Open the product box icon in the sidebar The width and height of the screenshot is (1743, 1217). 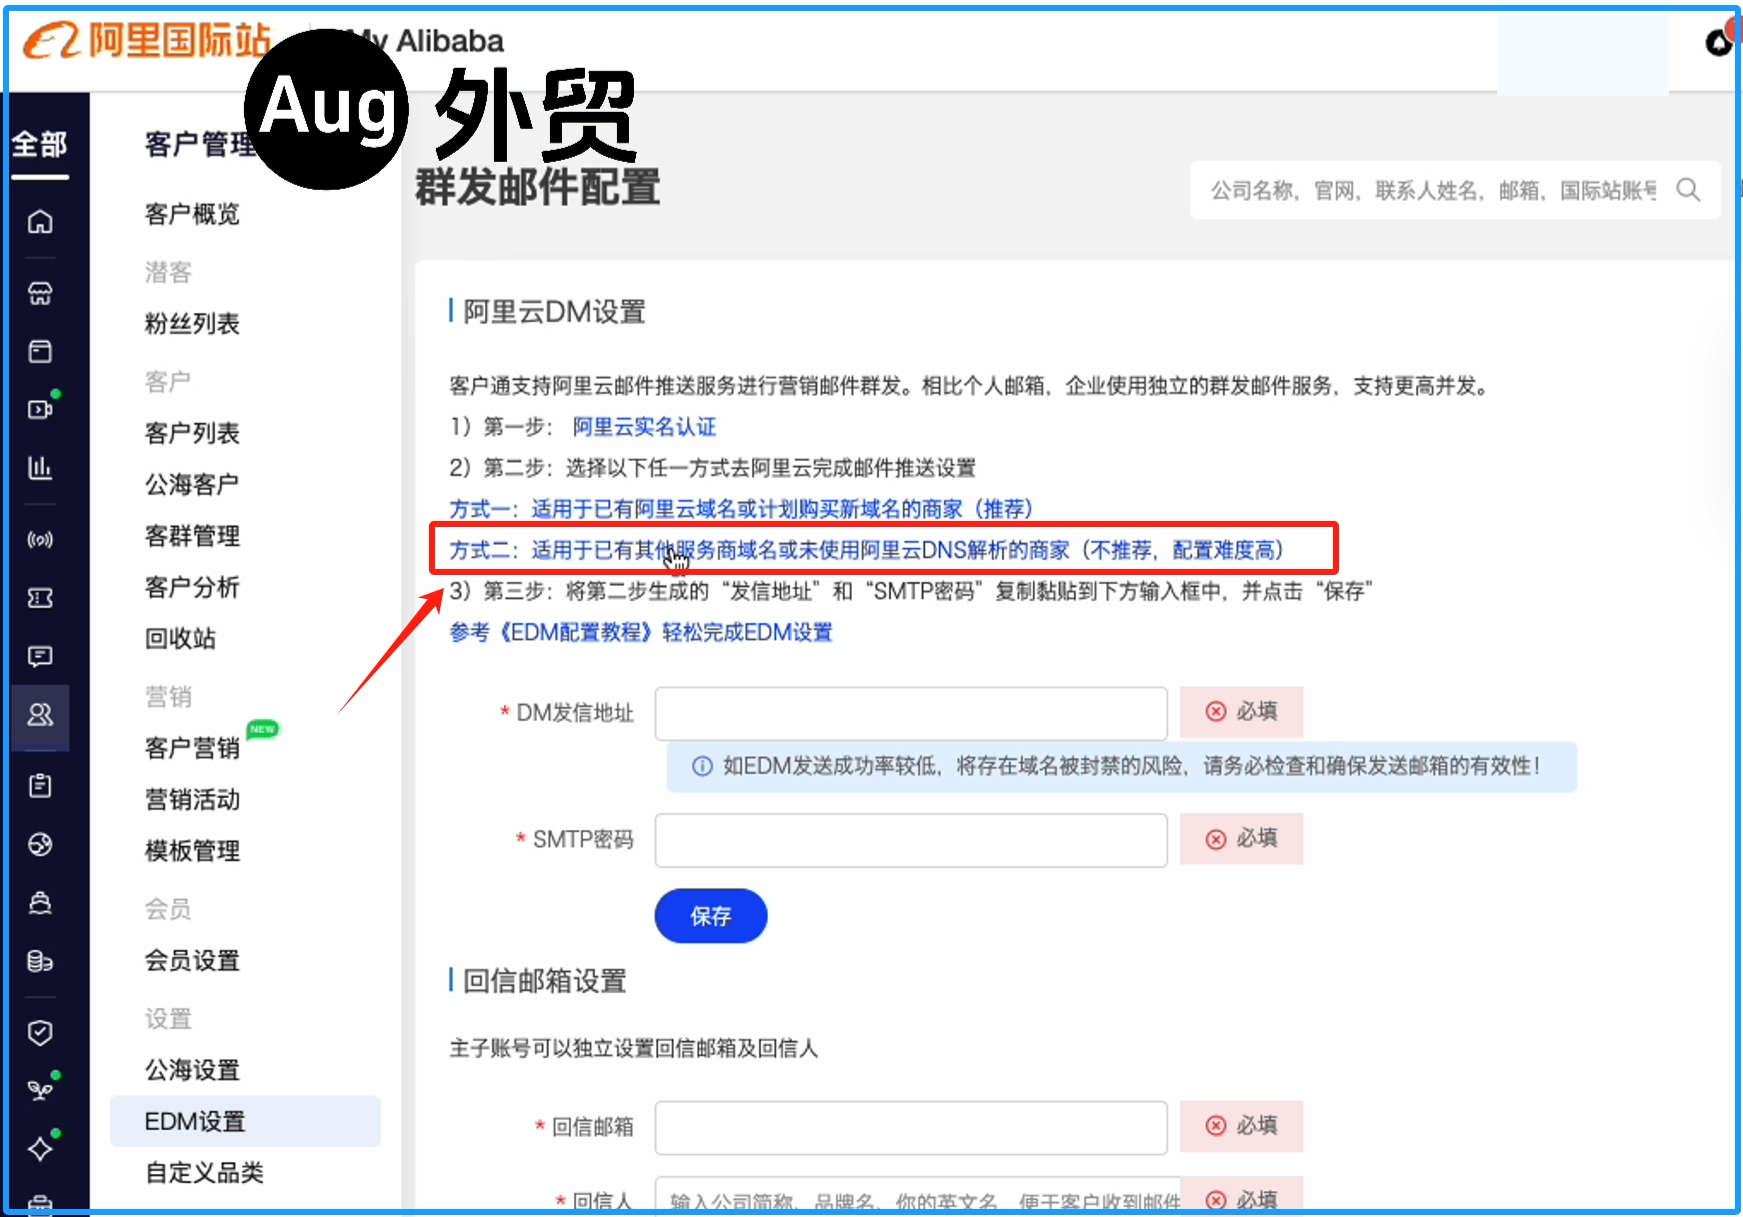tap(40, 351)
